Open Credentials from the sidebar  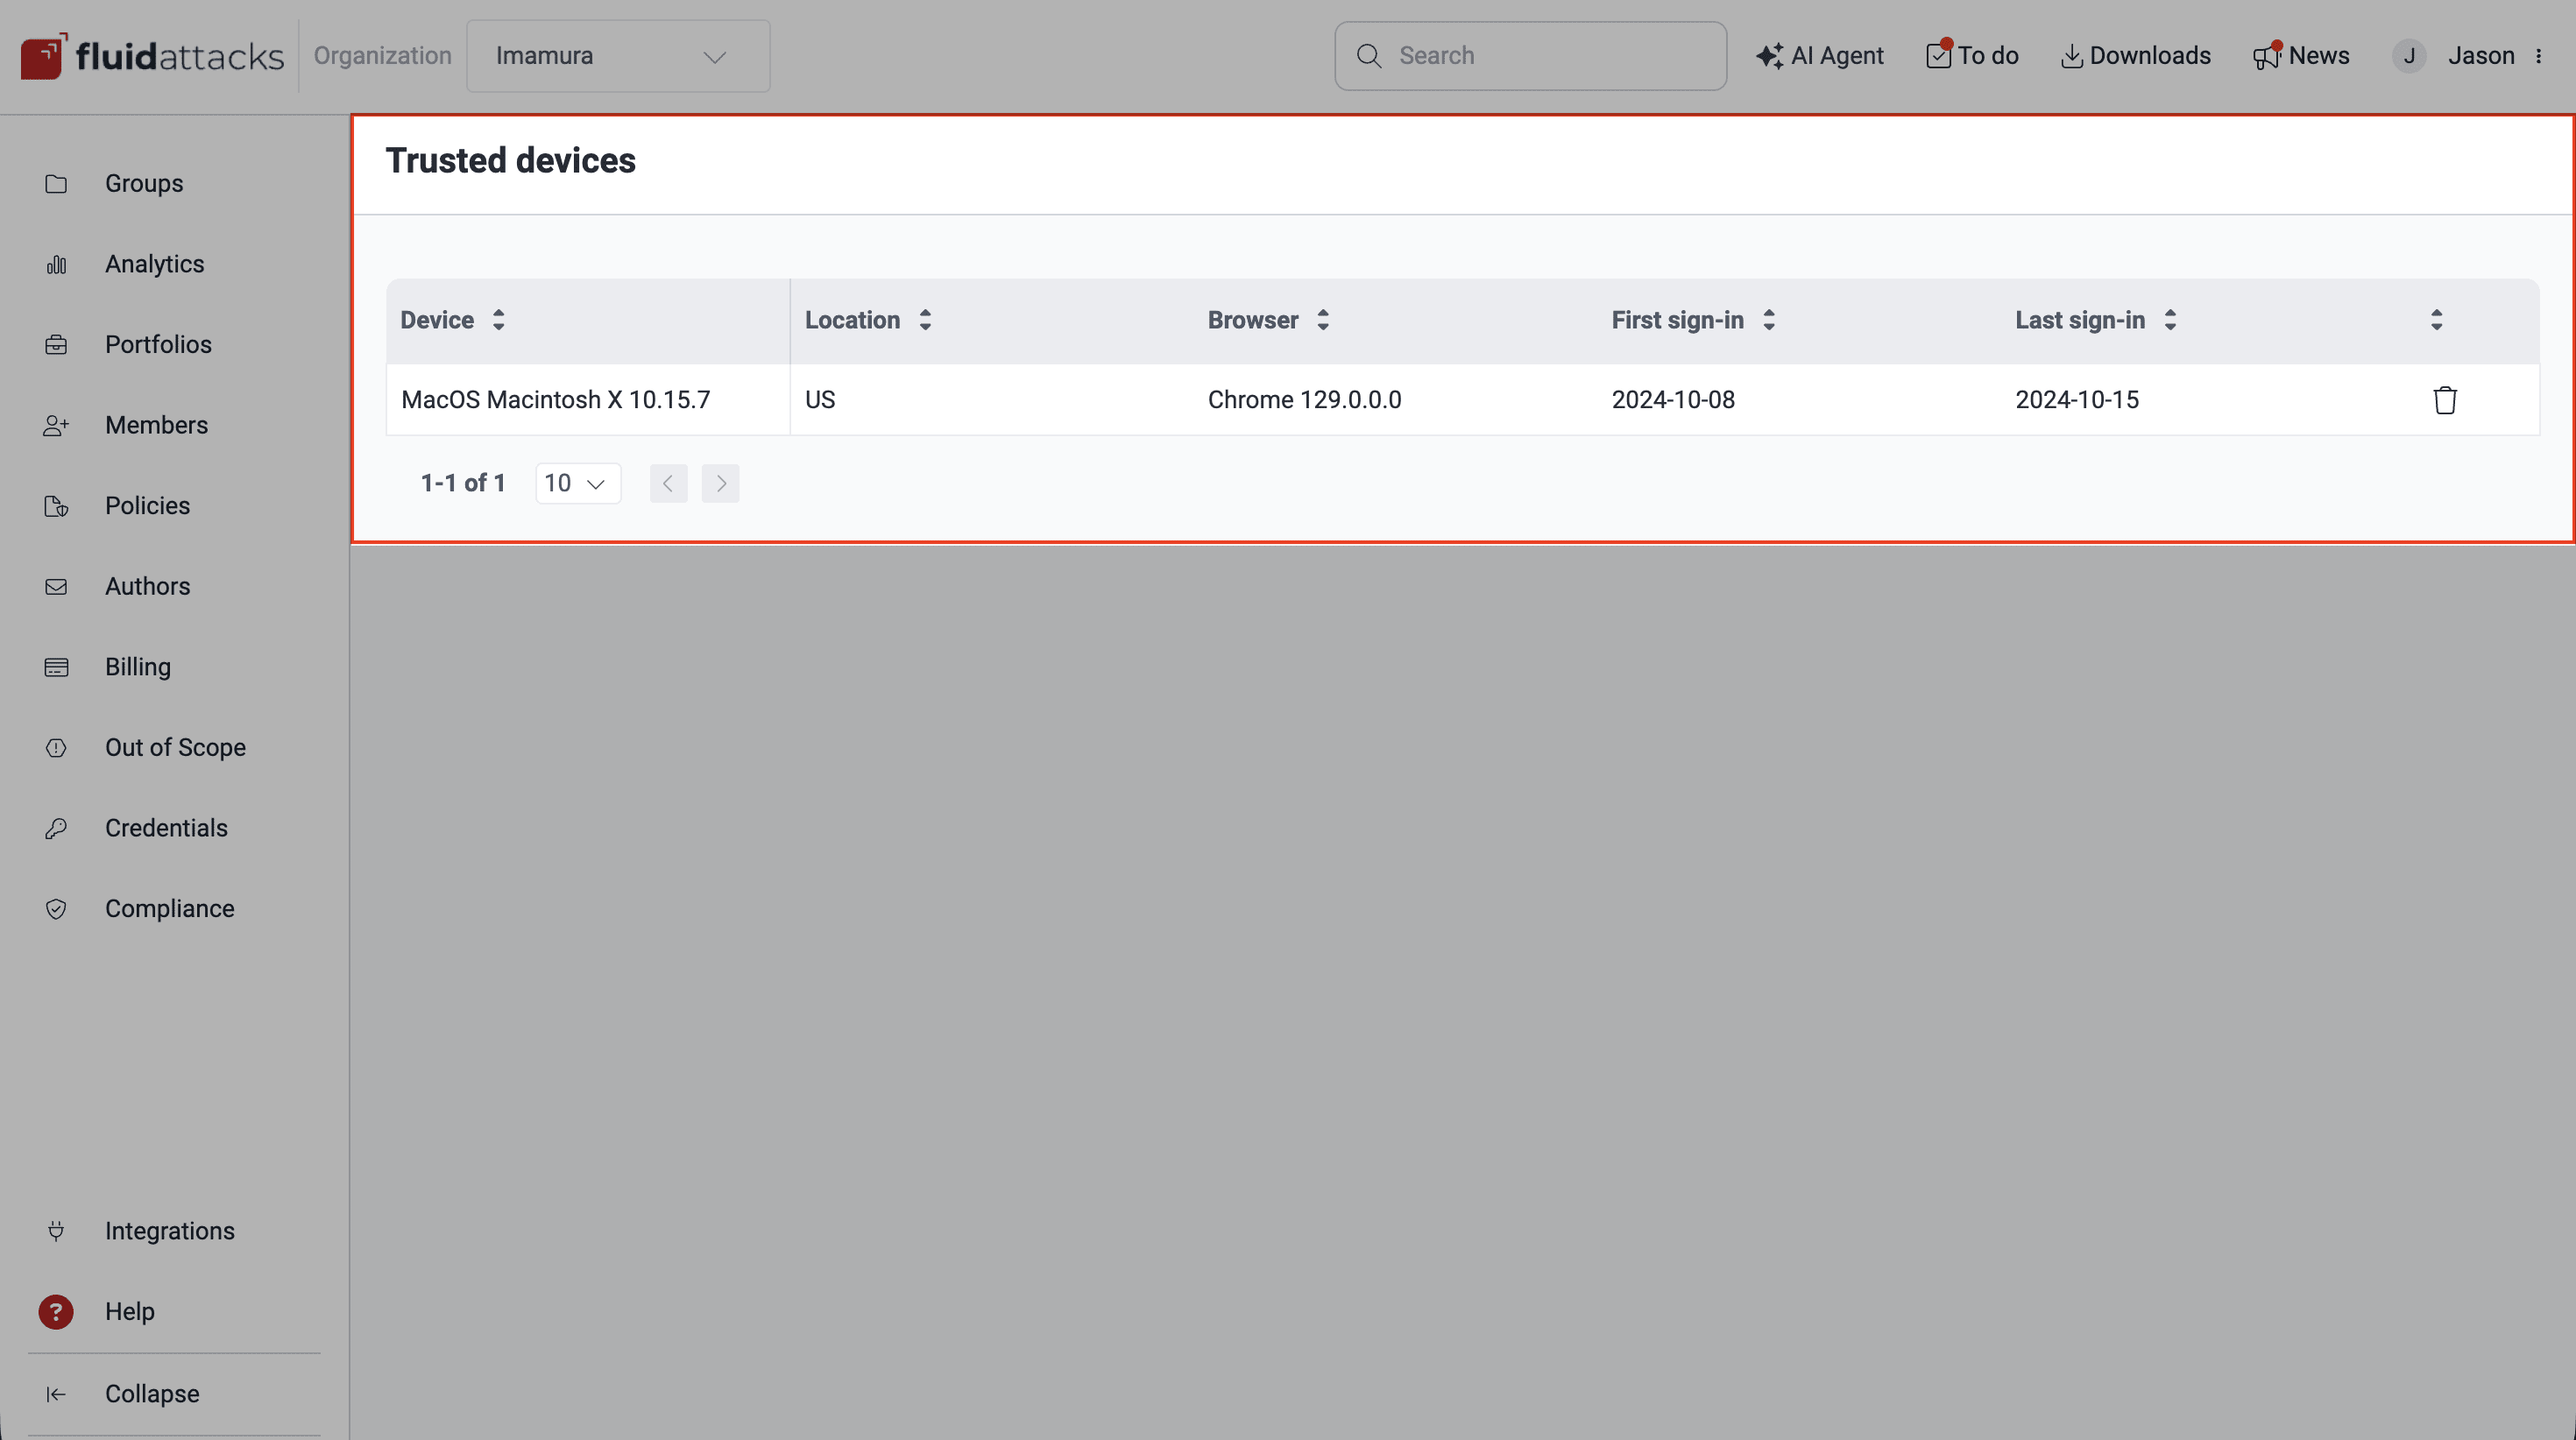coord(166,827)
